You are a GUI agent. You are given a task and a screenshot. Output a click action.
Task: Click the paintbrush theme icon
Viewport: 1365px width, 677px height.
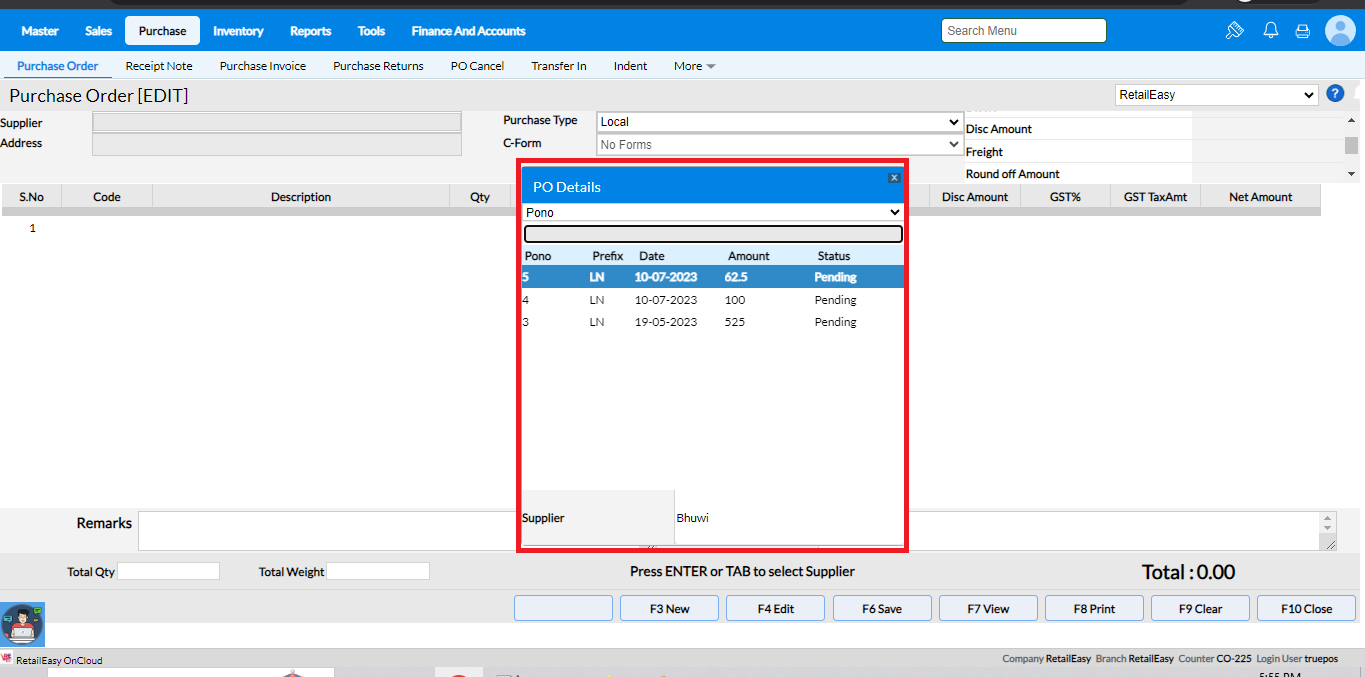coord(1234,31)
